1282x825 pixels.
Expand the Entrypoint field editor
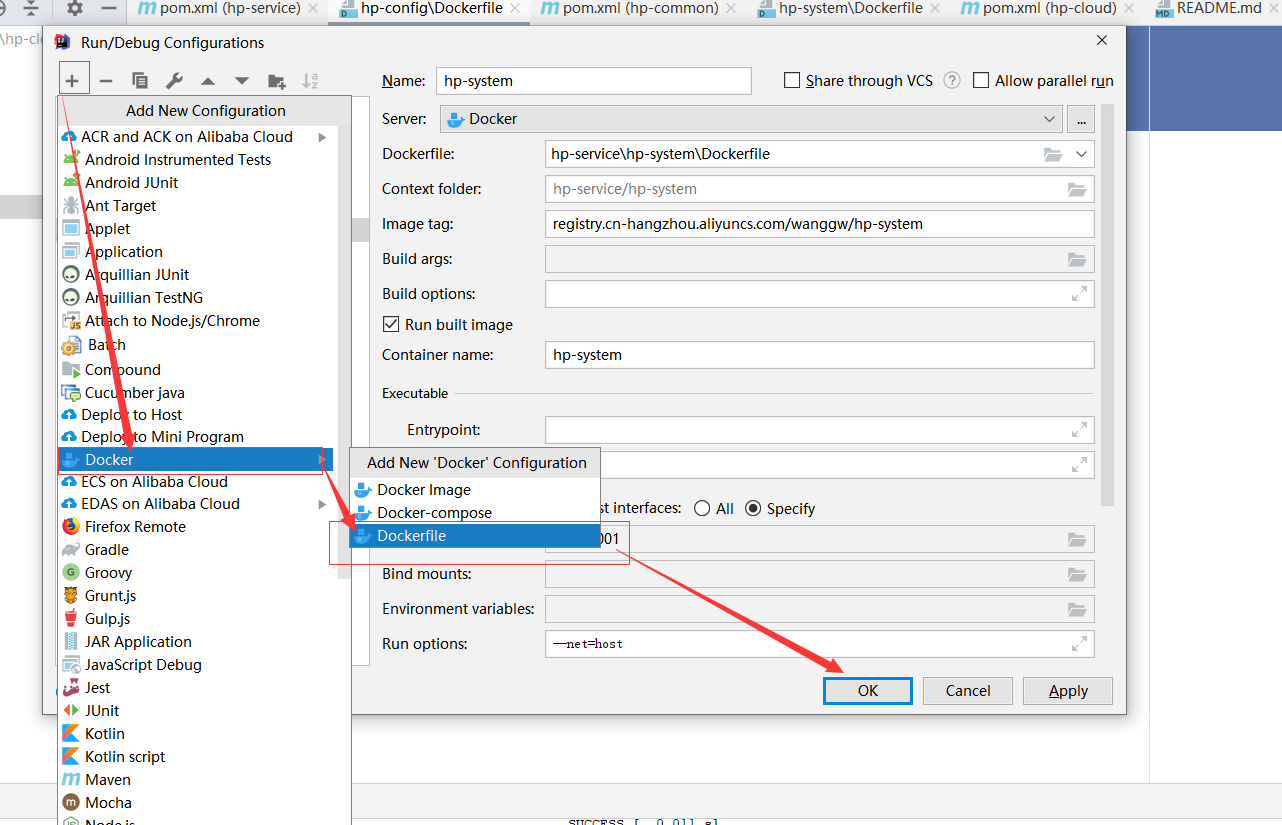[1079, 430]
